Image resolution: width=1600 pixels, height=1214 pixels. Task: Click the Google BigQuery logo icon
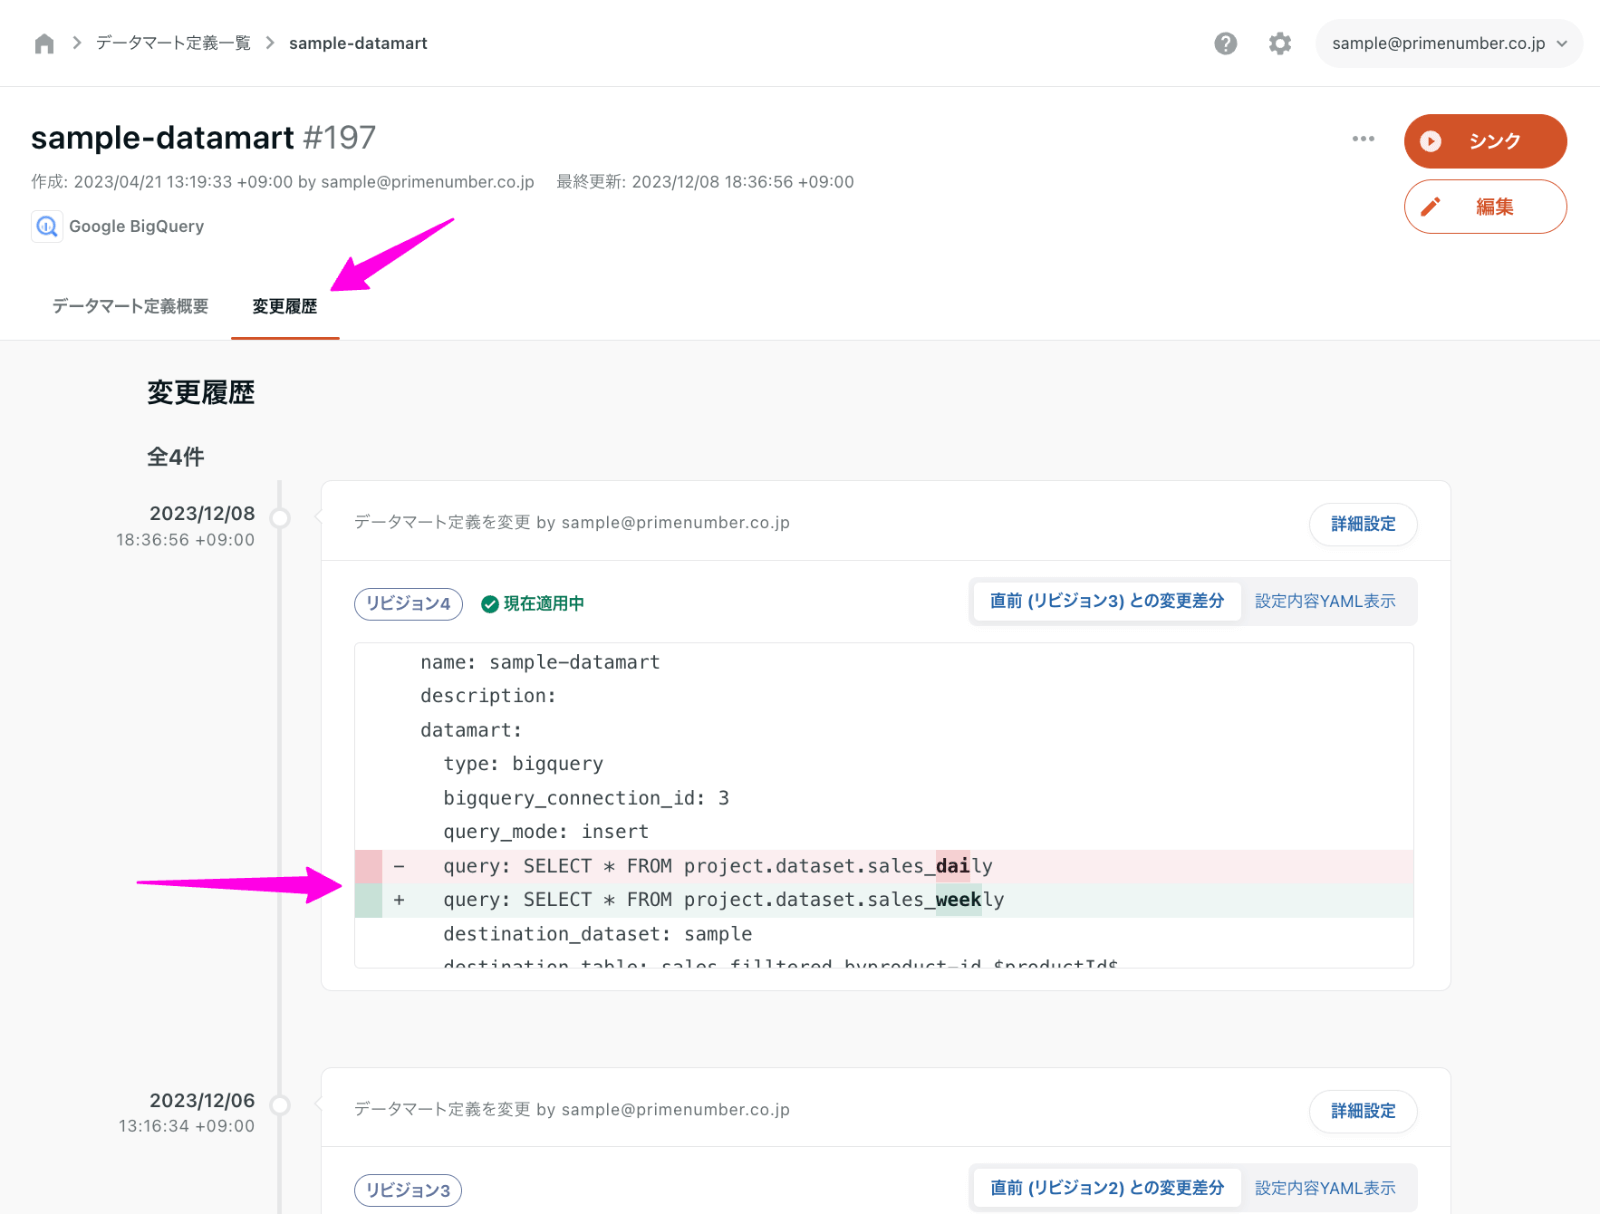pos(47,226)
